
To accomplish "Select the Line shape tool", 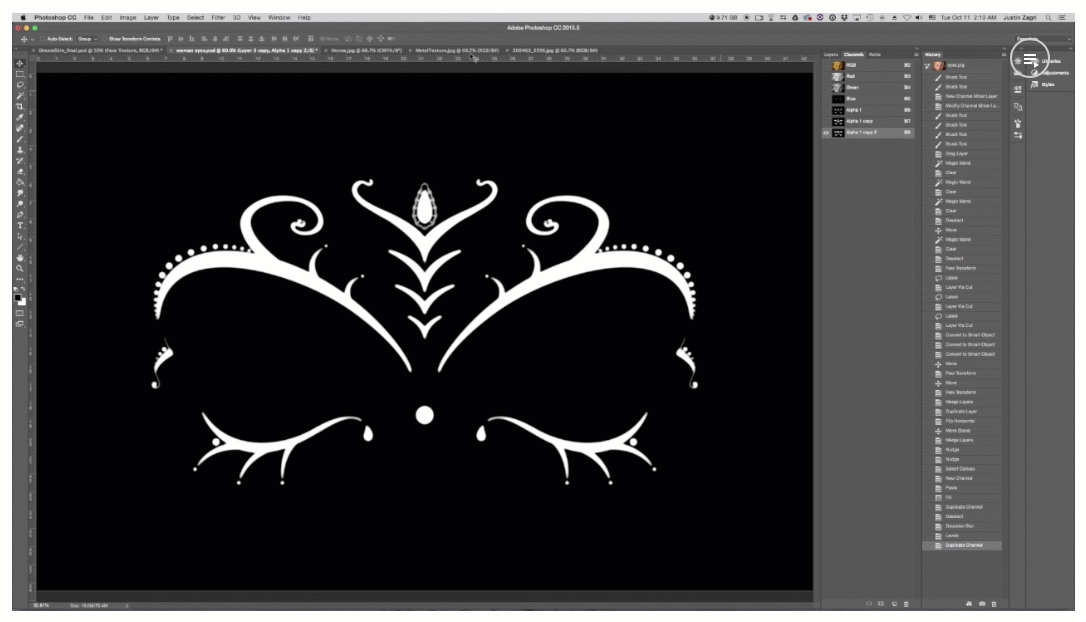I will pos(20,247).
